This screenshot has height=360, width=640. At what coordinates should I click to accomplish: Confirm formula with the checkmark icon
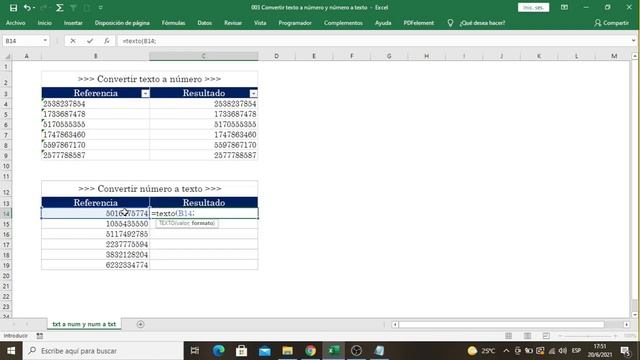pos(90,41)
